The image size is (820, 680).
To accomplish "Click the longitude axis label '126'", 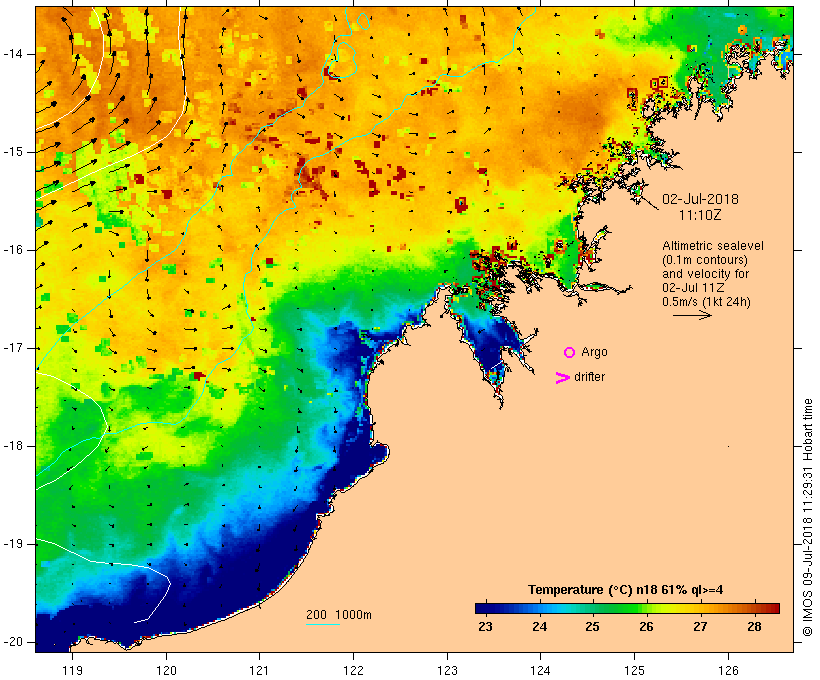I will point(728,670).
